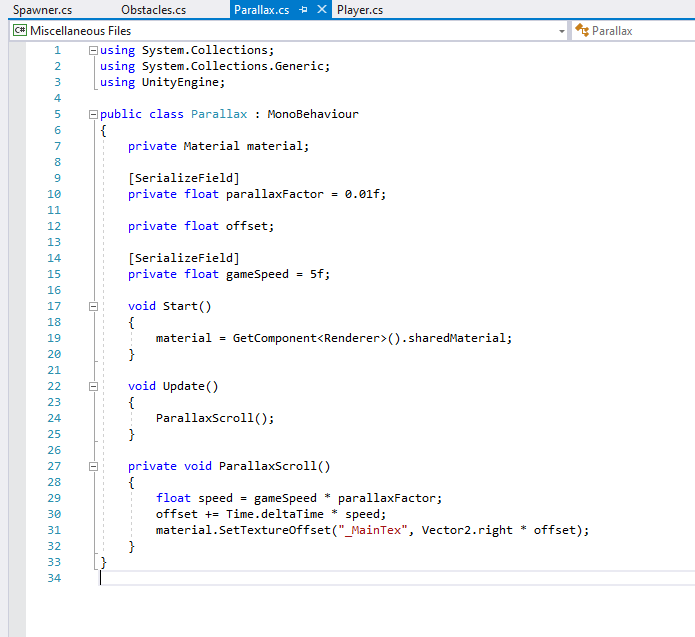Collapse the using directives block

93,50
